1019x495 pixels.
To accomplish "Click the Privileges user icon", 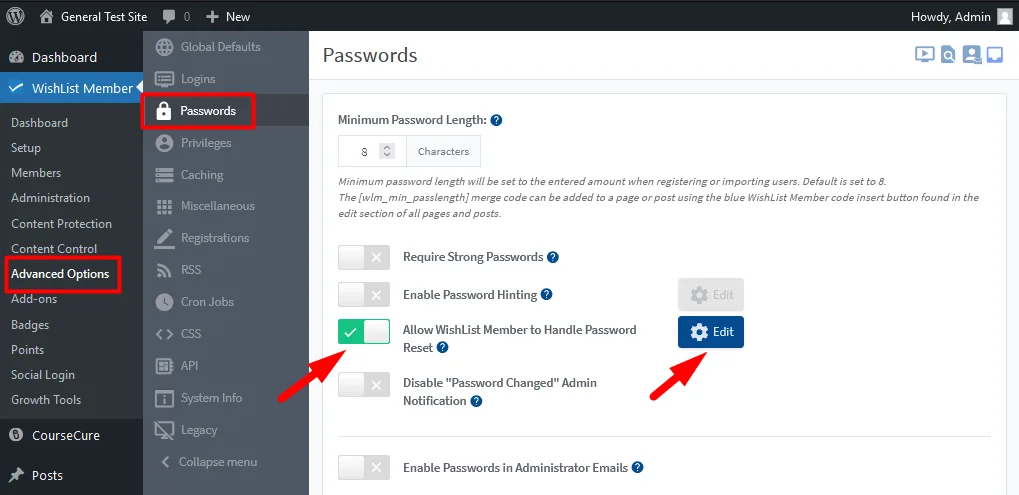I will [164, 143].
